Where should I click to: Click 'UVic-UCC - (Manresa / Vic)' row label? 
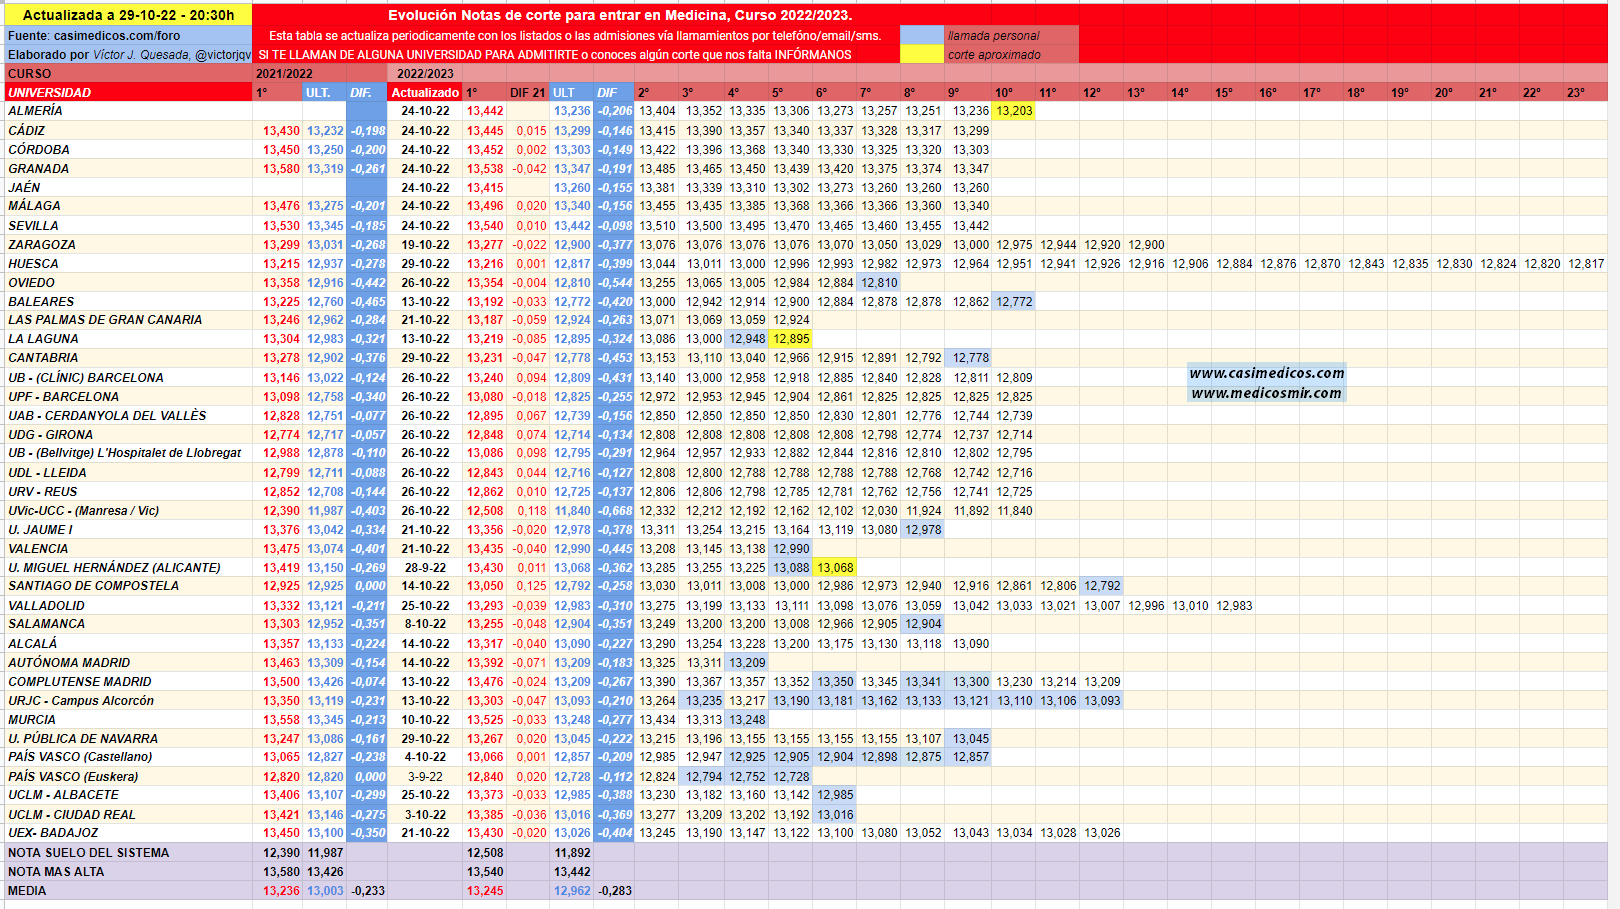click(128, 511)
